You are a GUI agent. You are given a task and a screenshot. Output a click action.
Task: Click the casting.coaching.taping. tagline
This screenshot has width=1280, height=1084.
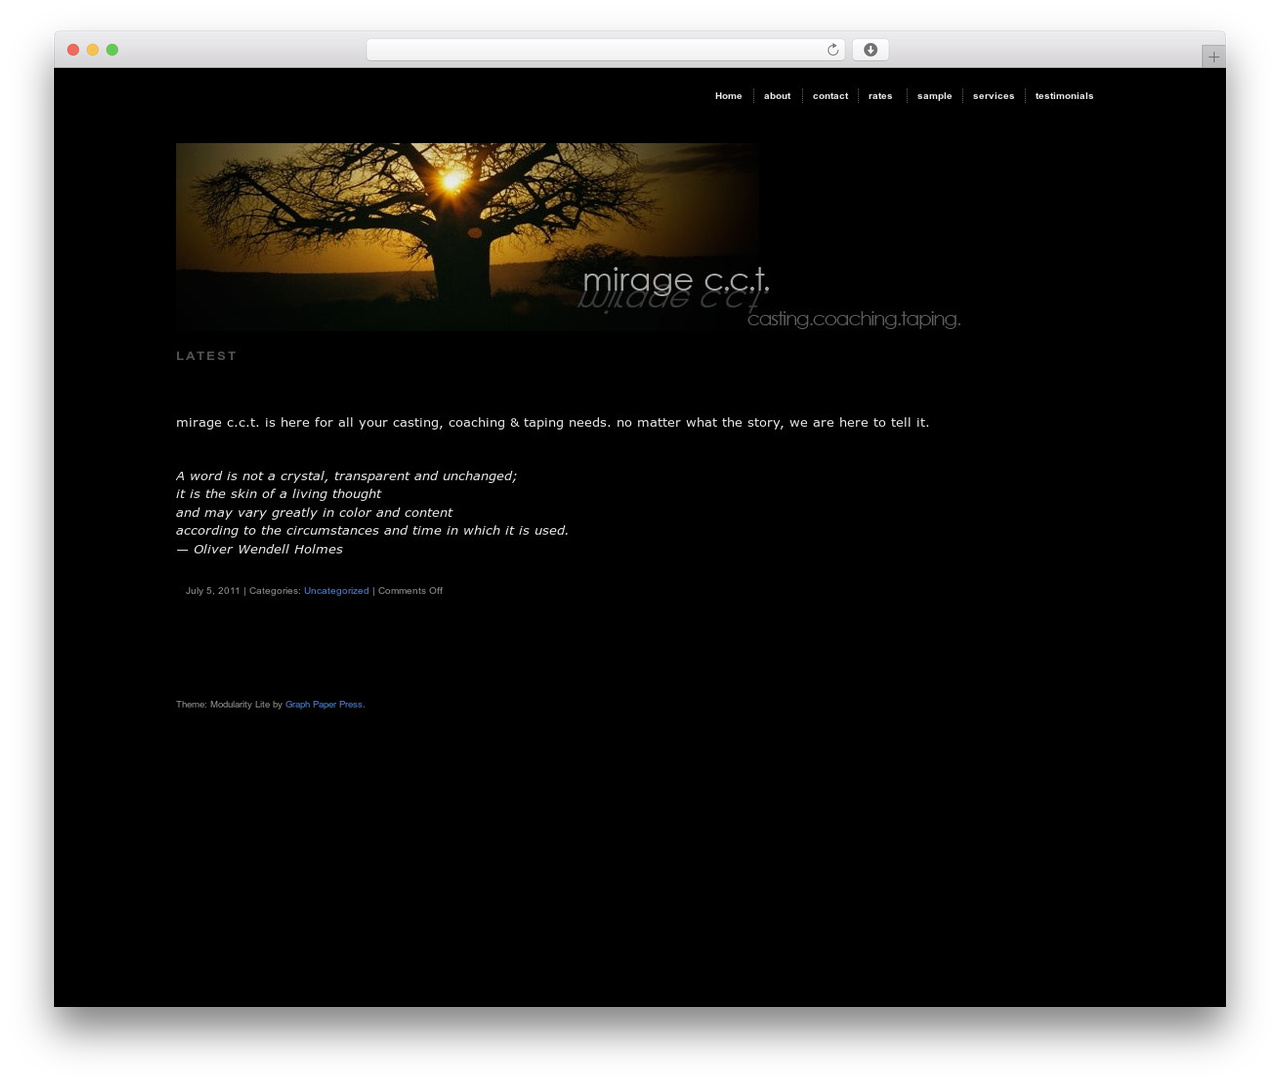point(854,319)
